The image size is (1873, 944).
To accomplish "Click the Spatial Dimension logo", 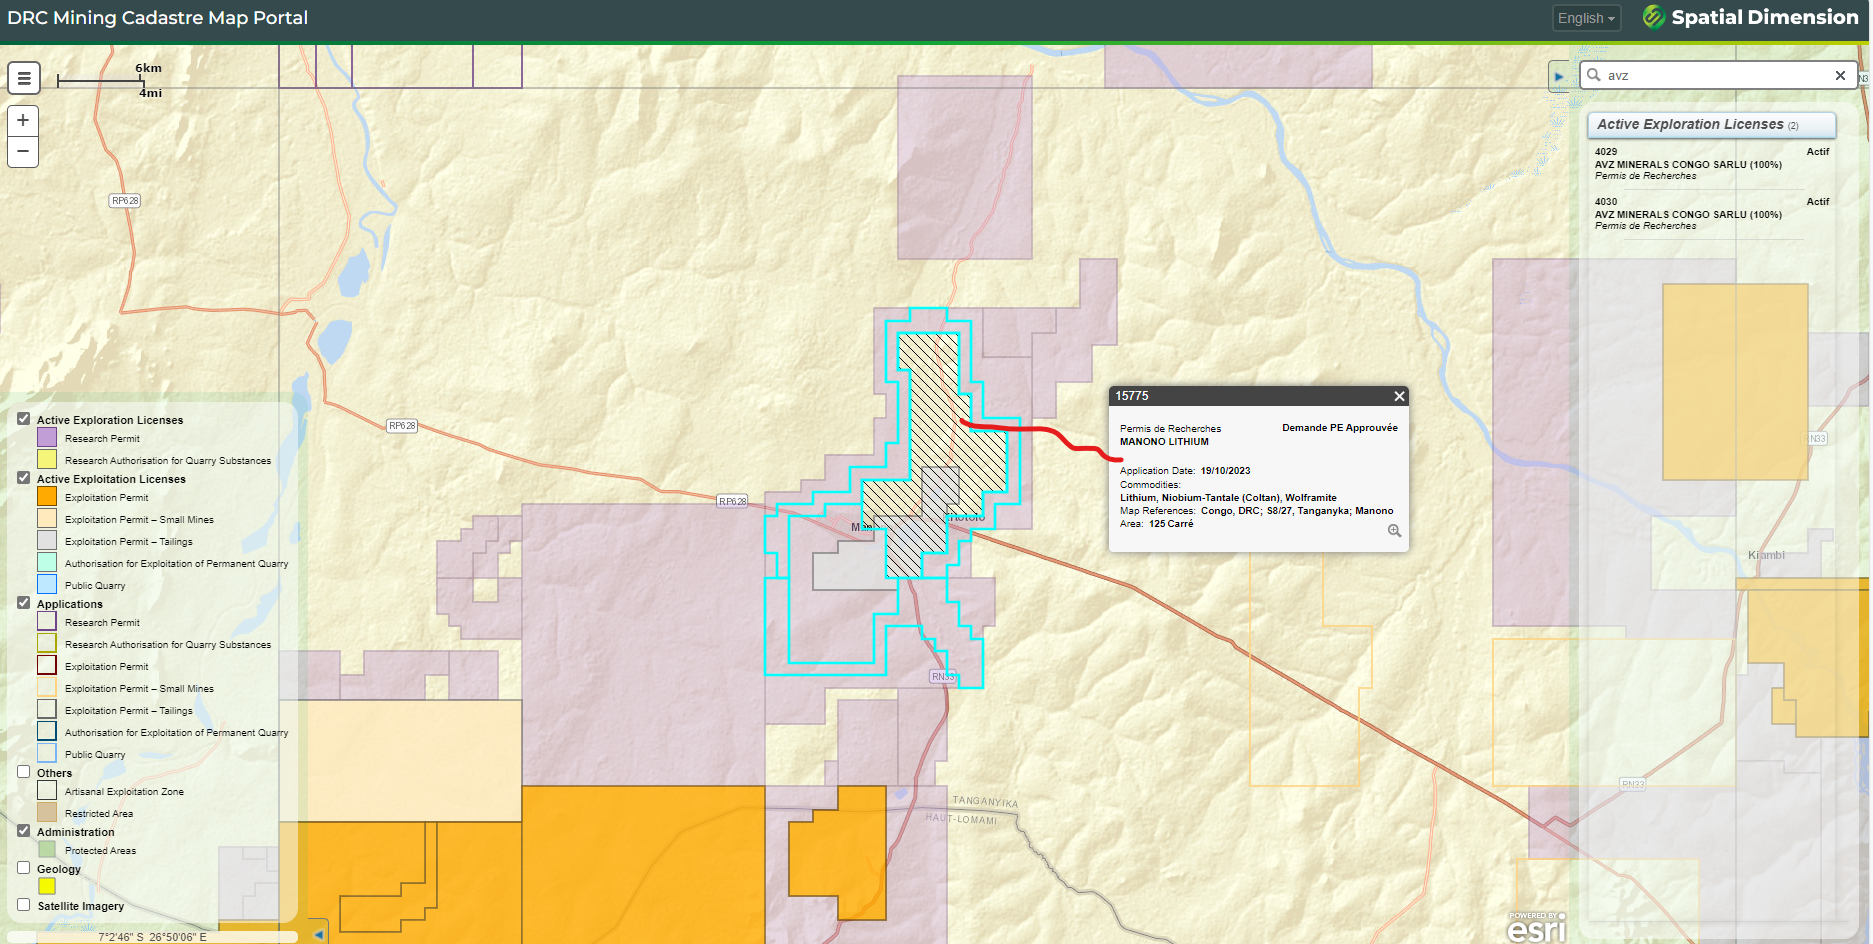I will (1750, 18).
